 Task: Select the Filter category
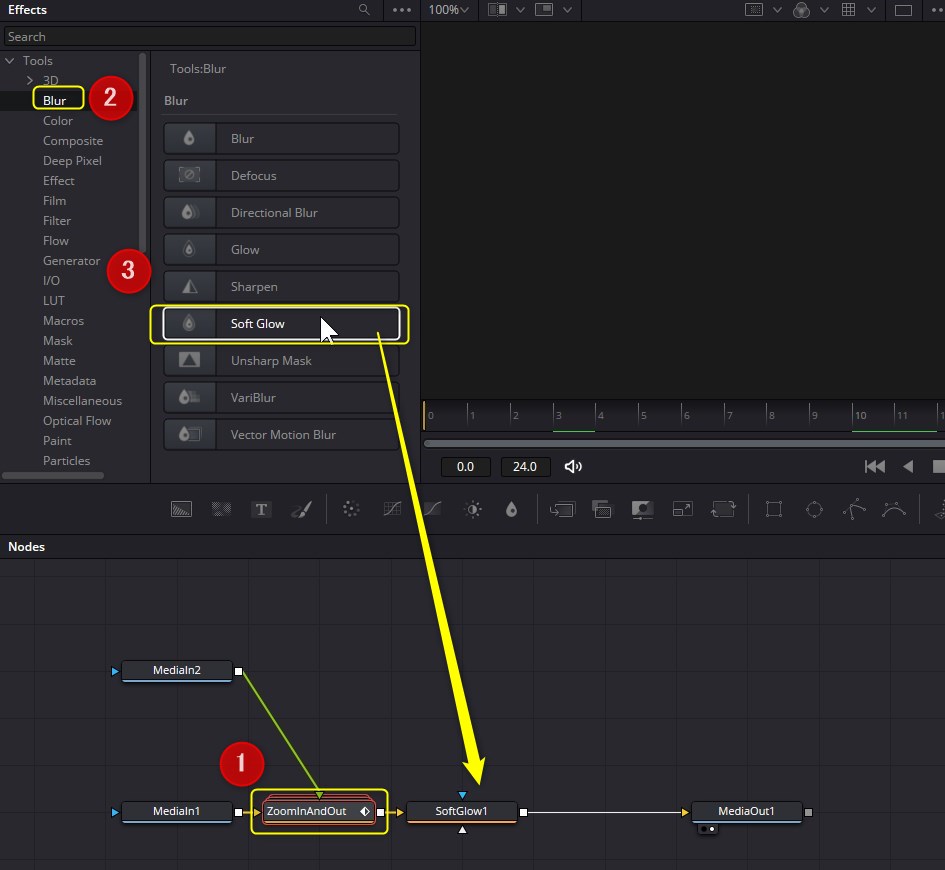click(x=57, y=221)
